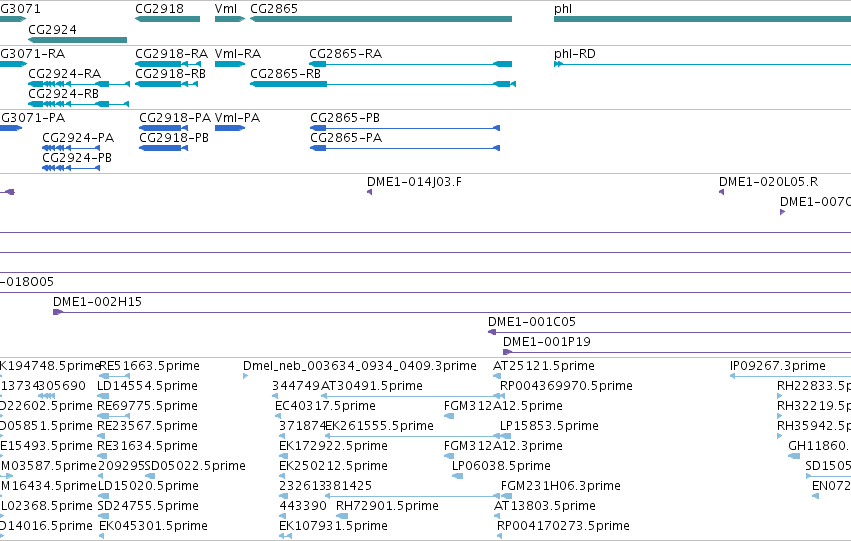Click EST RE51663.5prime

pos(115,376)
